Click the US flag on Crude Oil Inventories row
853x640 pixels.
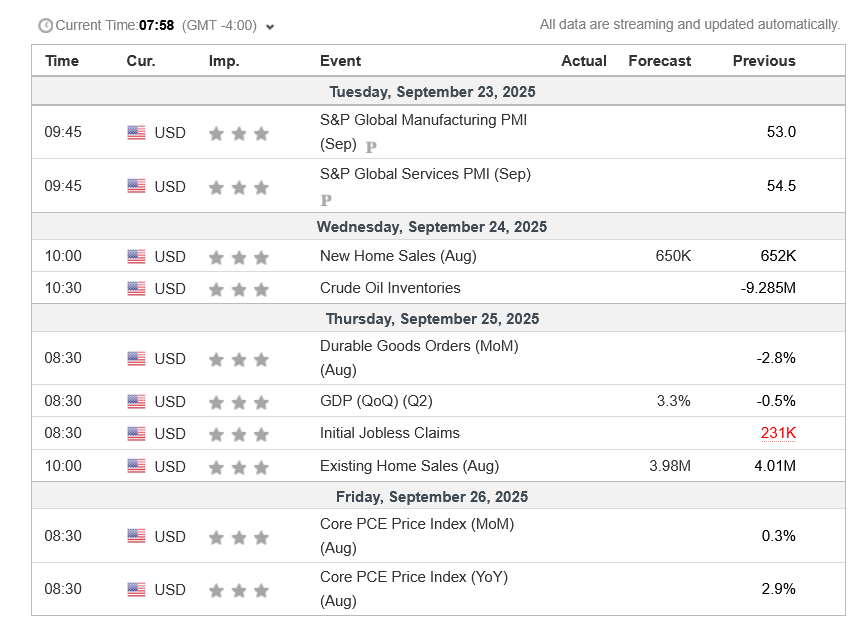click(x=136, y=288)
